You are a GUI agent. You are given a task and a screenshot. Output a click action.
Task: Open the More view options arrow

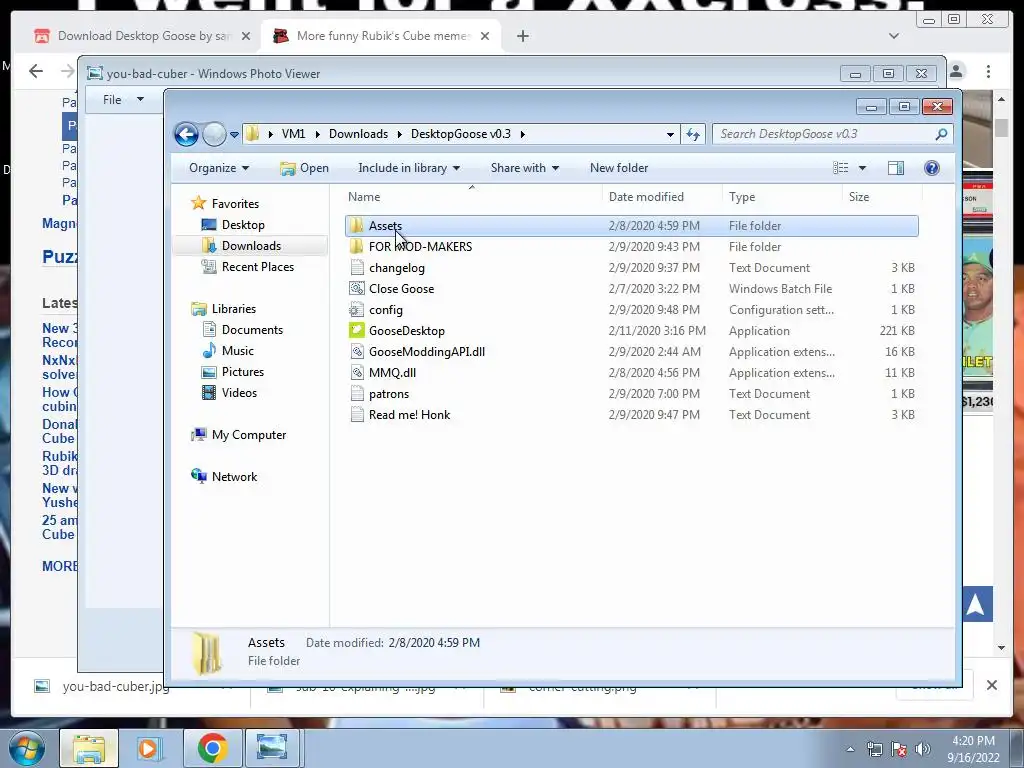(x=862, y=168)
